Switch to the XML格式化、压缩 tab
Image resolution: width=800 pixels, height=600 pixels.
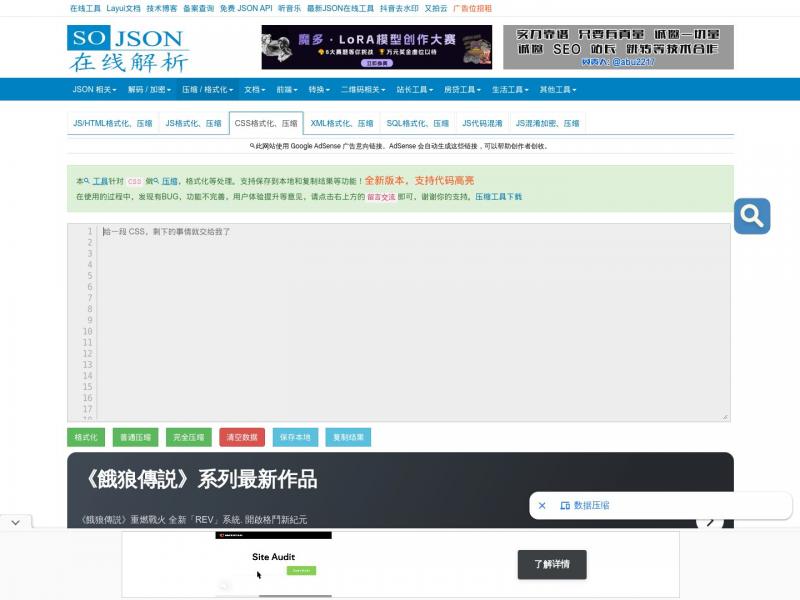(342, 124)
